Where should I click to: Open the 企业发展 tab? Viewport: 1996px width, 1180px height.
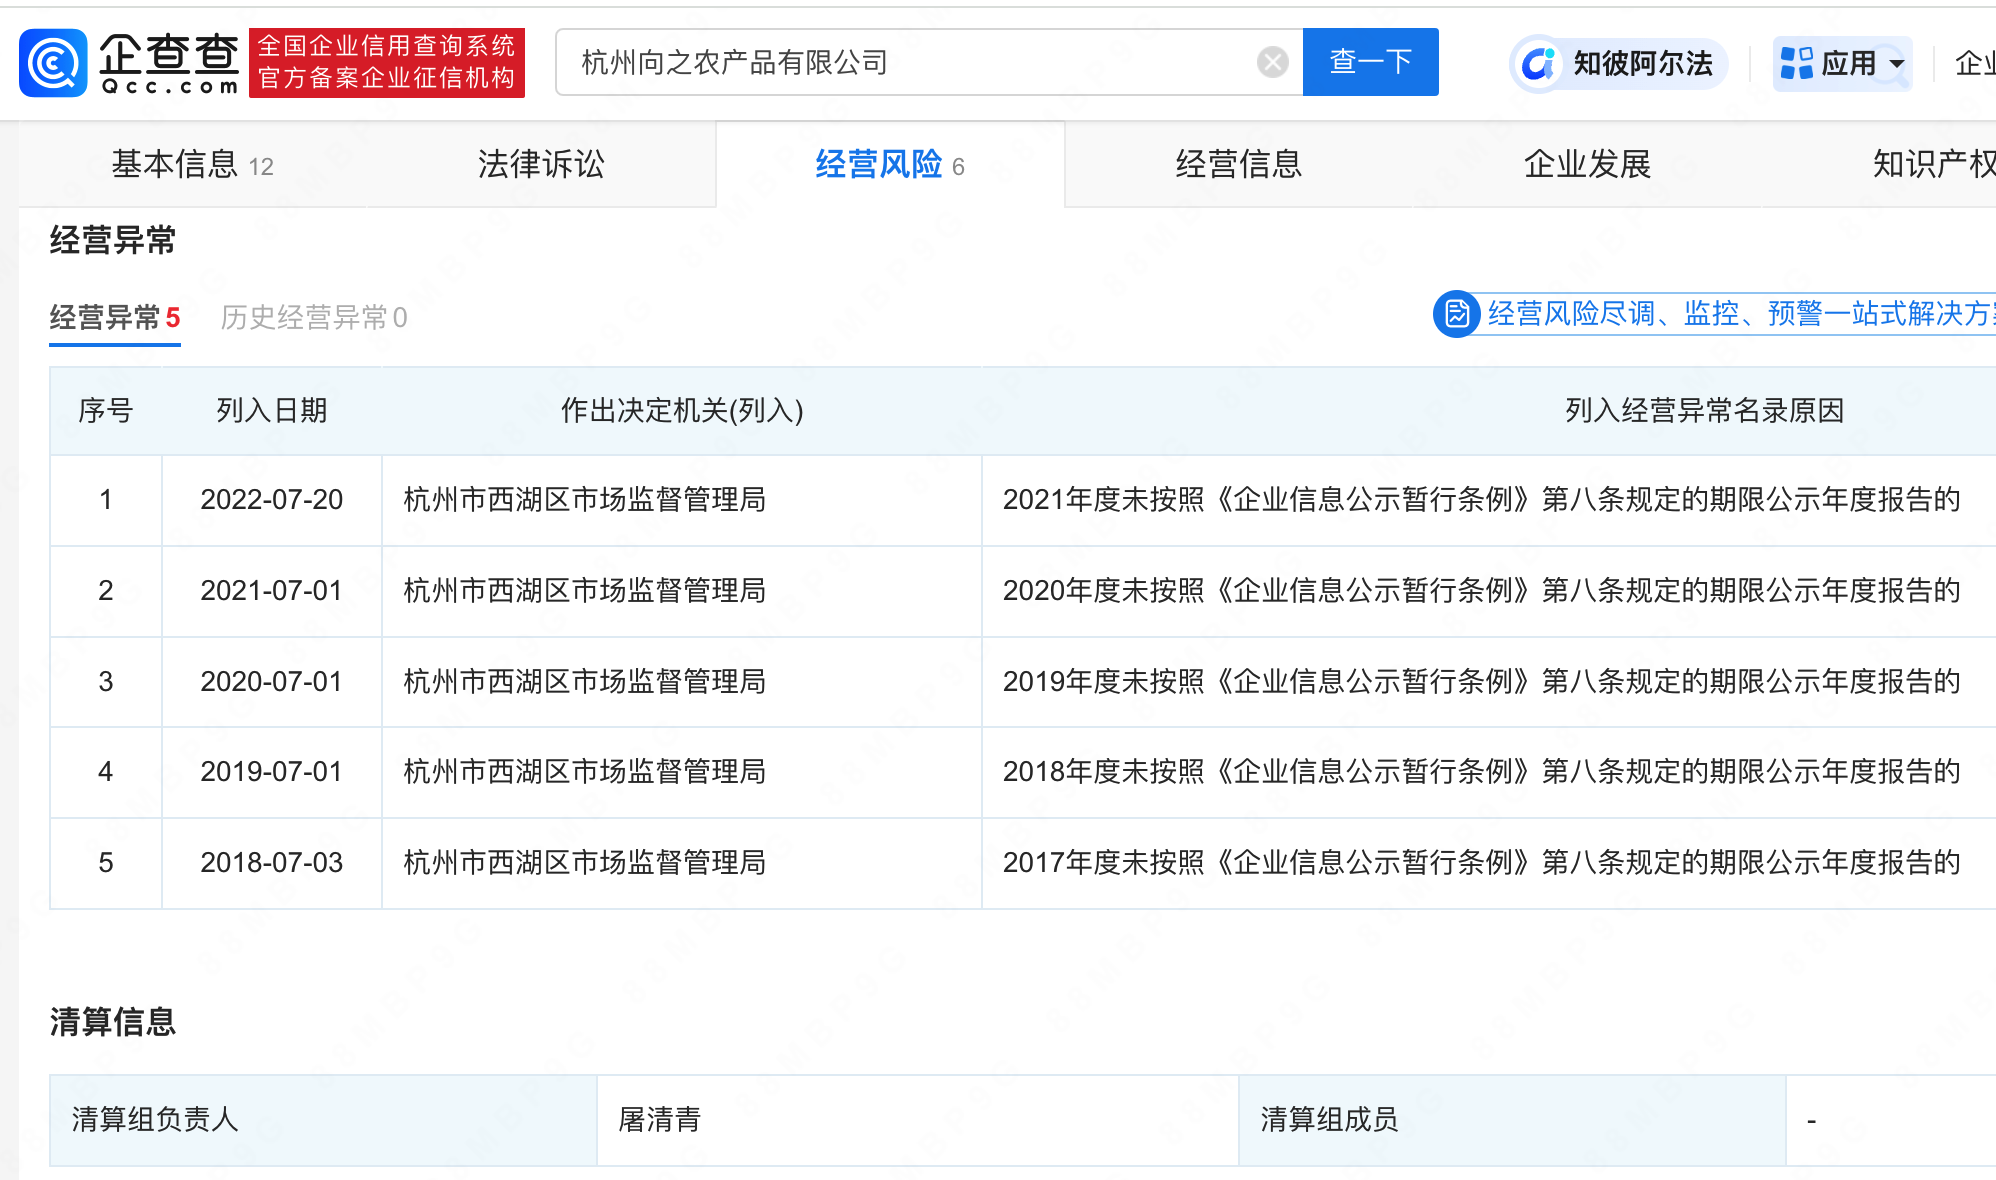[1586, 164]
